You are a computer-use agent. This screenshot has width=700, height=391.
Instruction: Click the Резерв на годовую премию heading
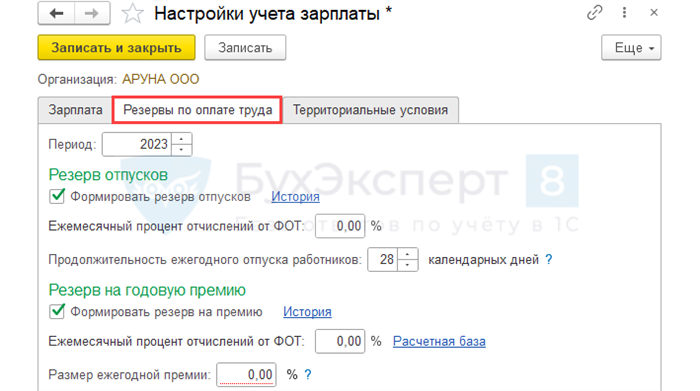[x=147, y=290]
